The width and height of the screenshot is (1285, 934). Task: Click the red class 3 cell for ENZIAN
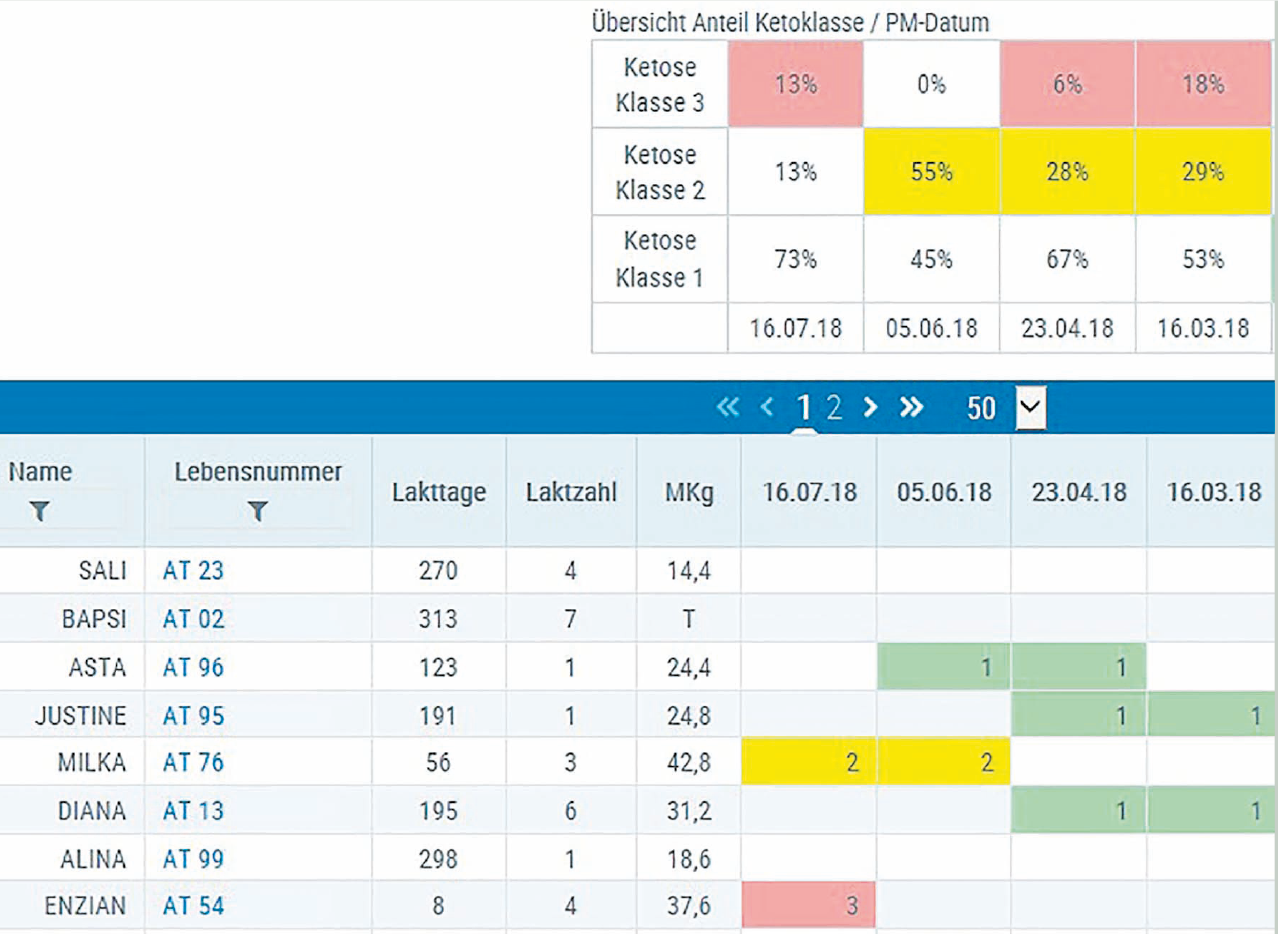[808, 906]
